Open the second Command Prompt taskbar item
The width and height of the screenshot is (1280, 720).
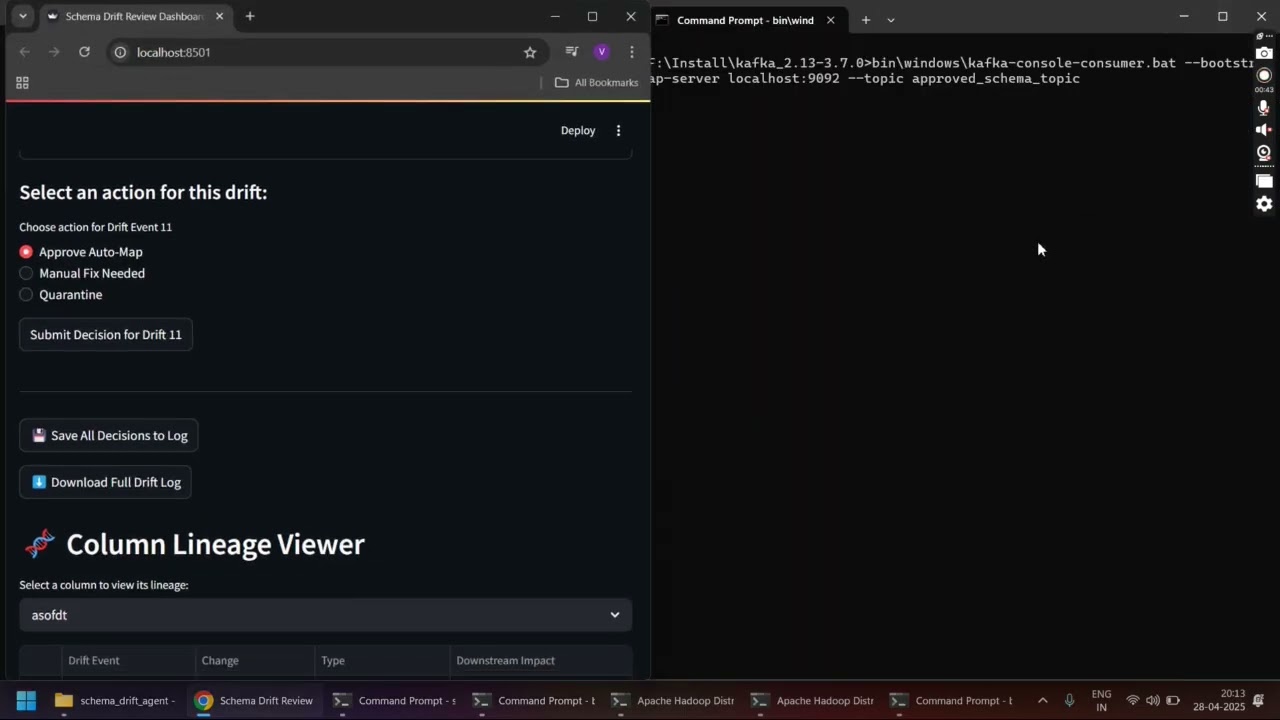tap(533, 700)
